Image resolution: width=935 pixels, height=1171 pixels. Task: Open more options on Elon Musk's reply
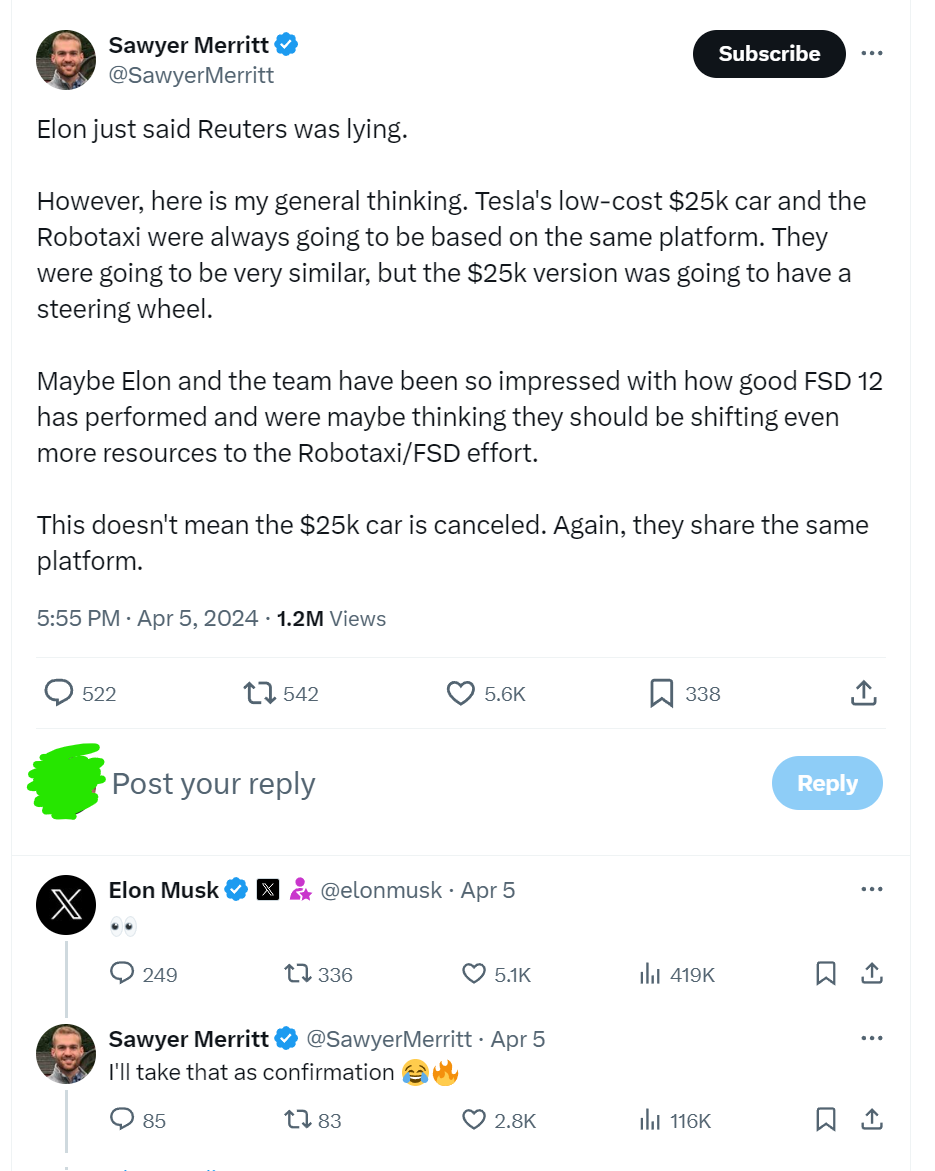(872, 889)
